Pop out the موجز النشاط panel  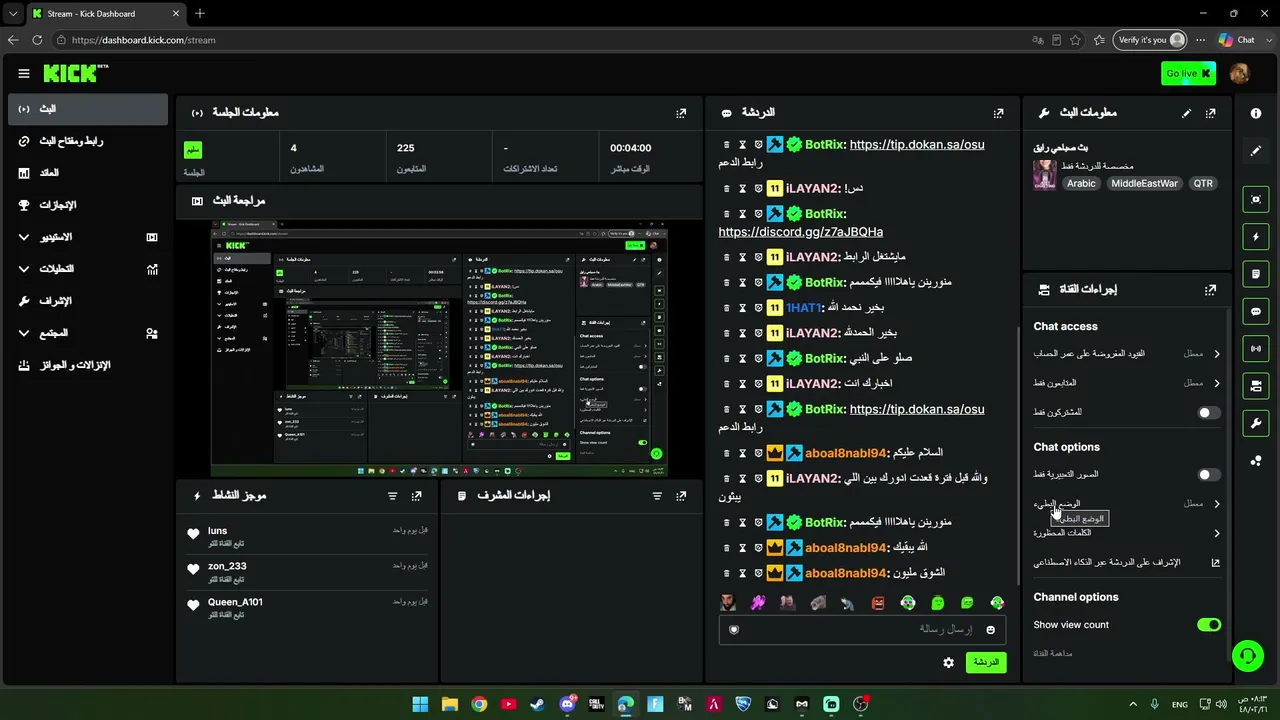(416, 496)
